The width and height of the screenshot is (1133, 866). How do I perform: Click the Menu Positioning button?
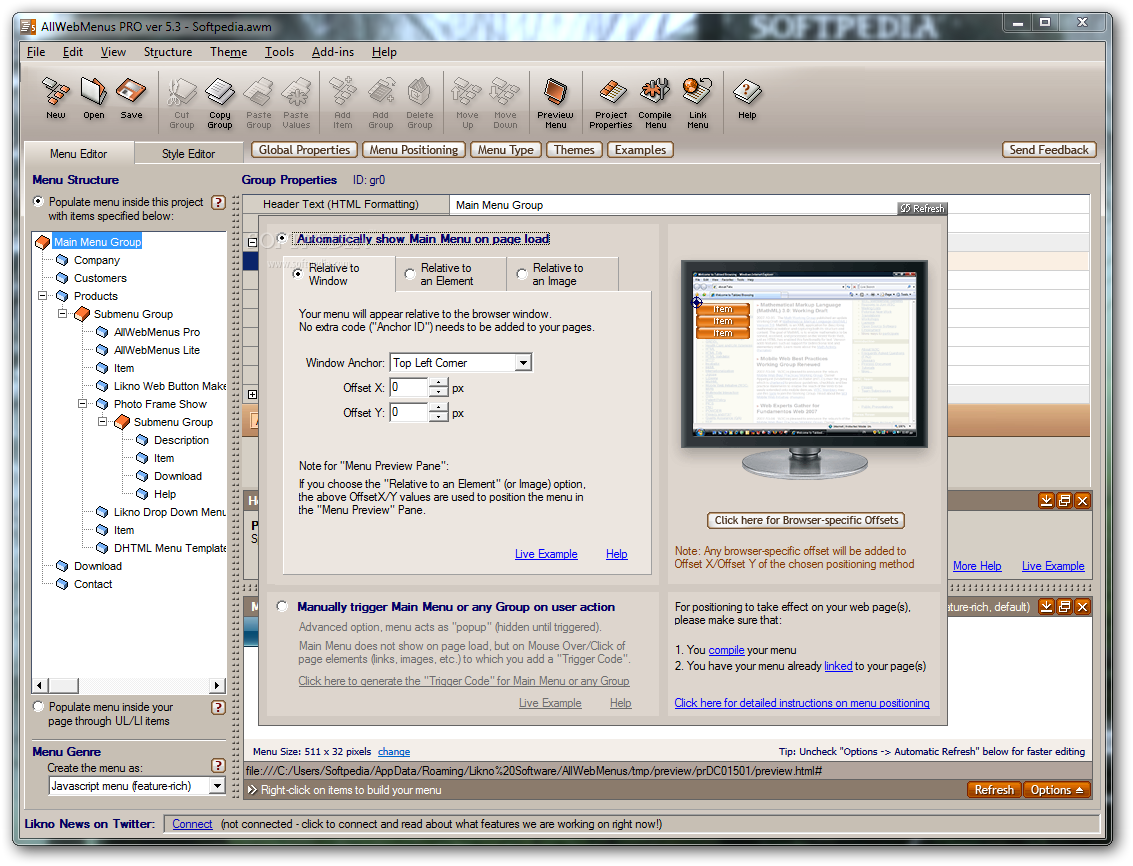(x=413, y=150)
